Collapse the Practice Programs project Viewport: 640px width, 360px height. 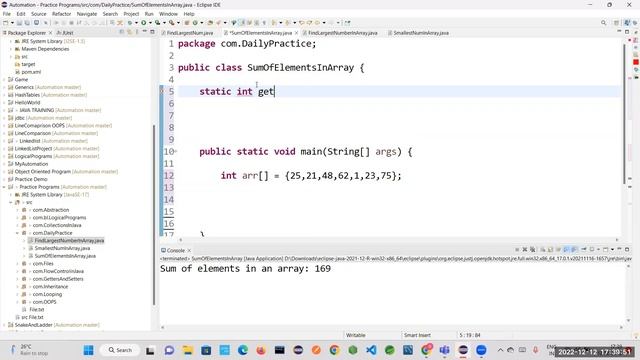pyautogui.click(x=5, y=187)
